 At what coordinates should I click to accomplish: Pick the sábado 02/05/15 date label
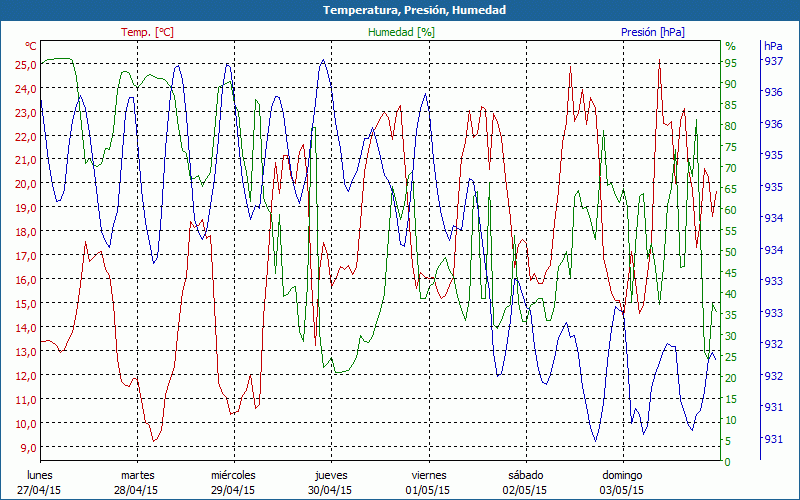(525, 483)
